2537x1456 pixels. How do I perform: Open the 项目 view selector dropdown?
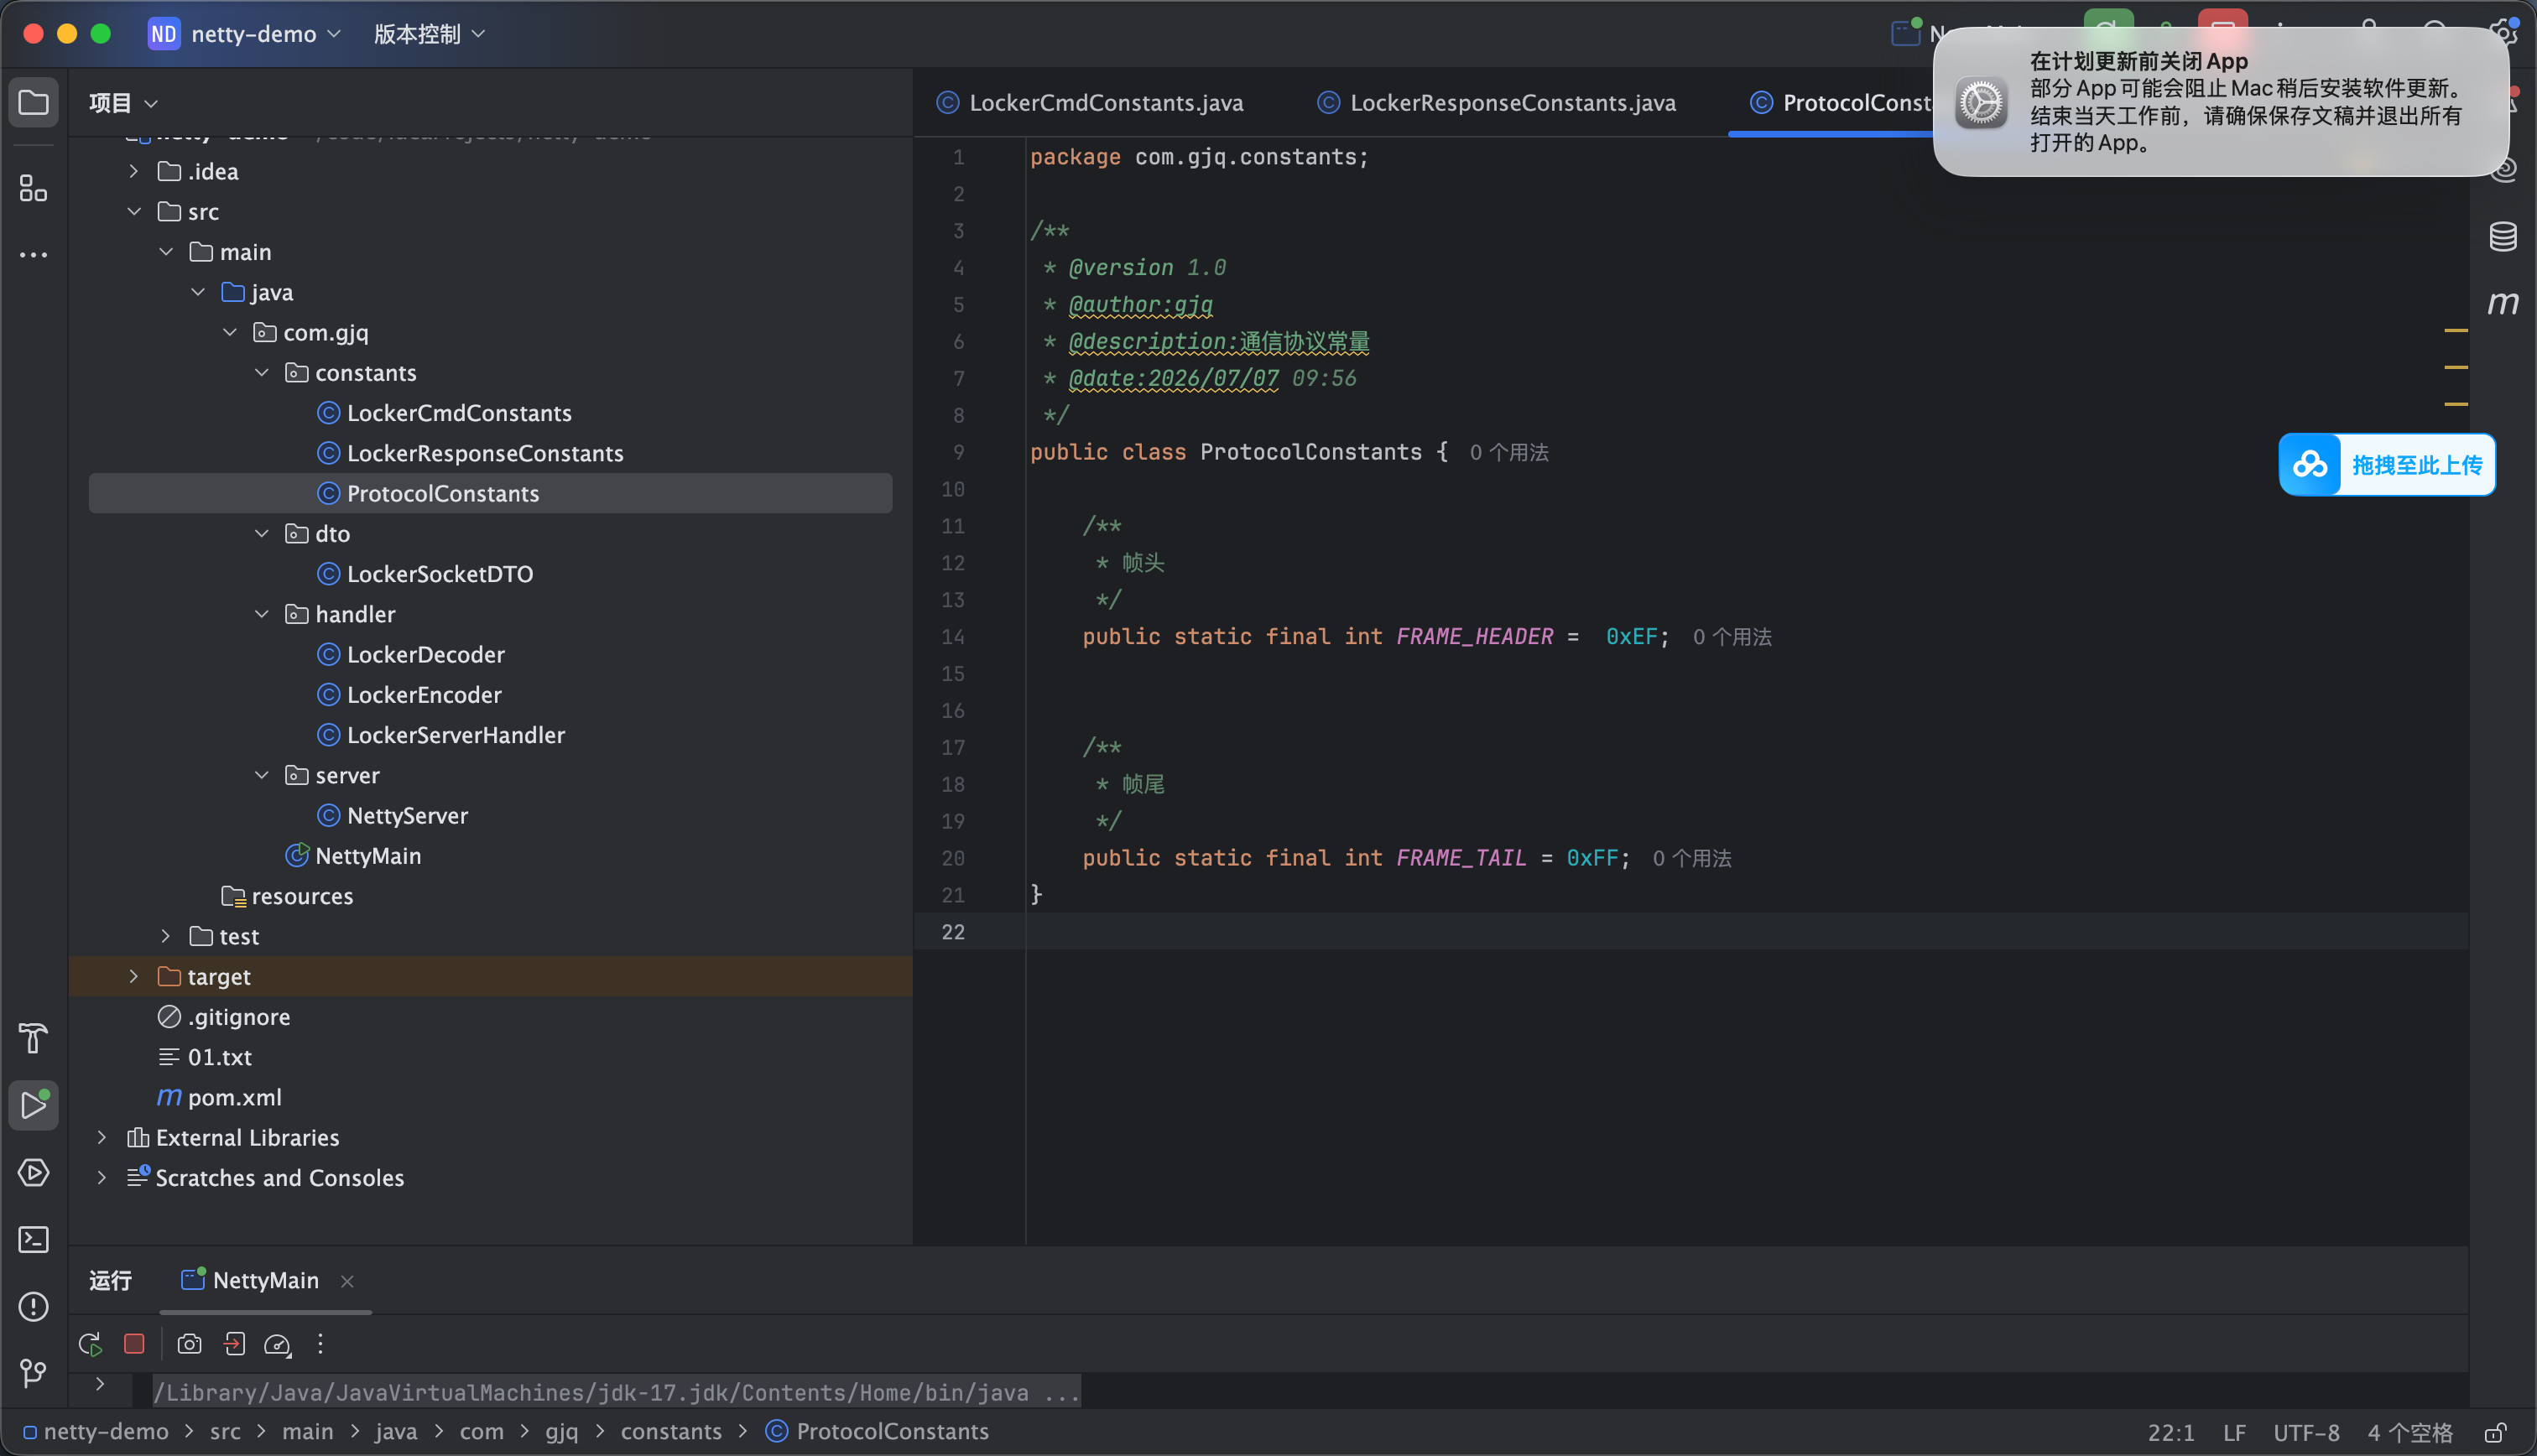(x=123, y=103)
